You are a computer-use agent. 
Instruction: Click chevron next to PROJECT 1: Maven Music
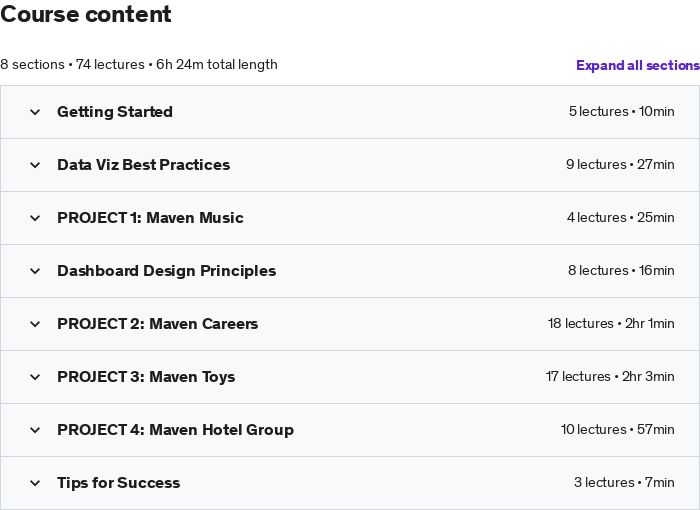[x=35, y=218]
